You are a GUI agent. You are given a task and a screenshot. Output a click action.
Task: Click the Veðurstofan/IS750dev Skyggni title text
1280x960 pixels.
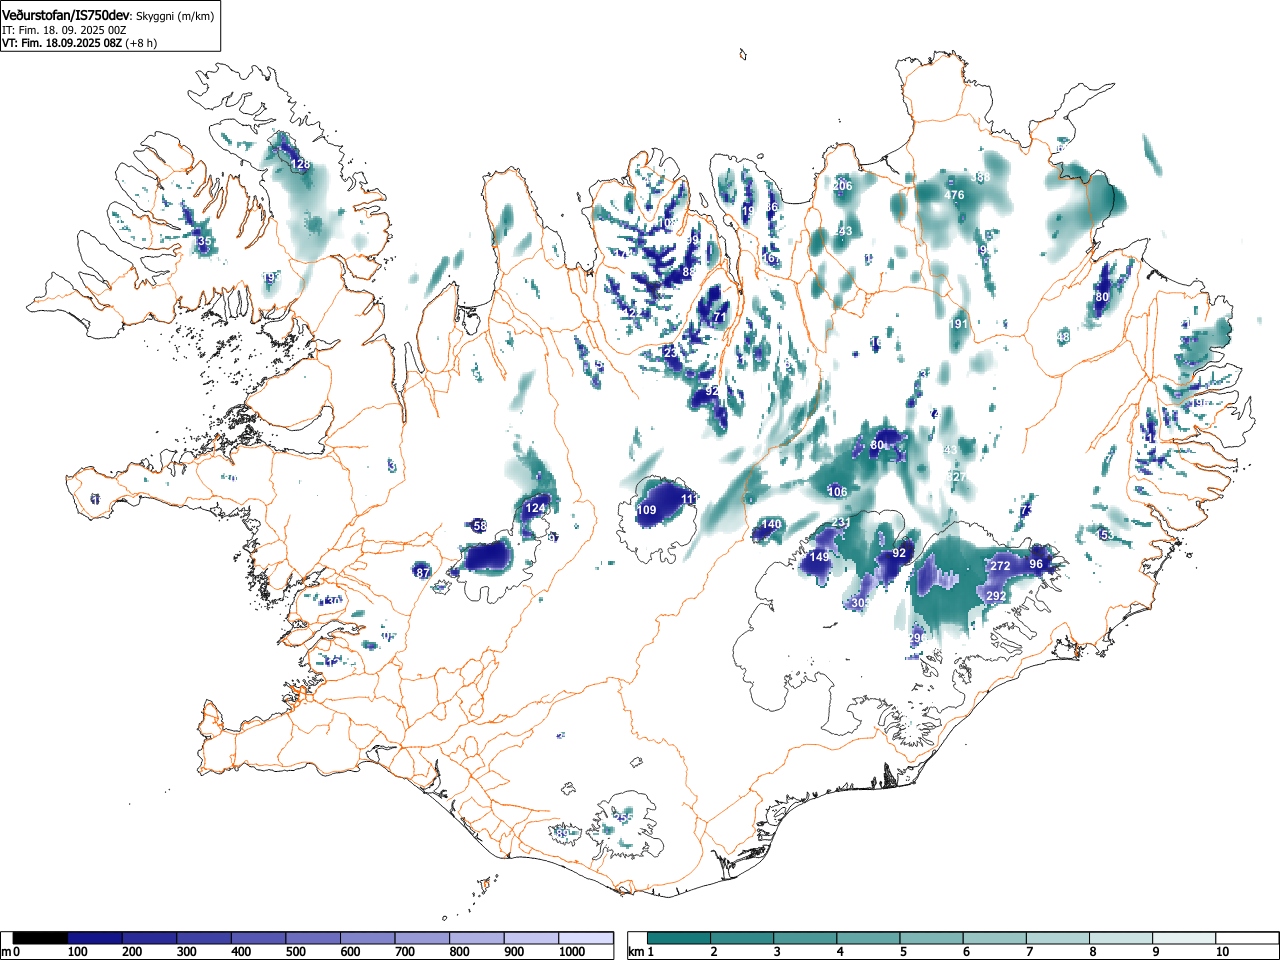tap(107, 16)
